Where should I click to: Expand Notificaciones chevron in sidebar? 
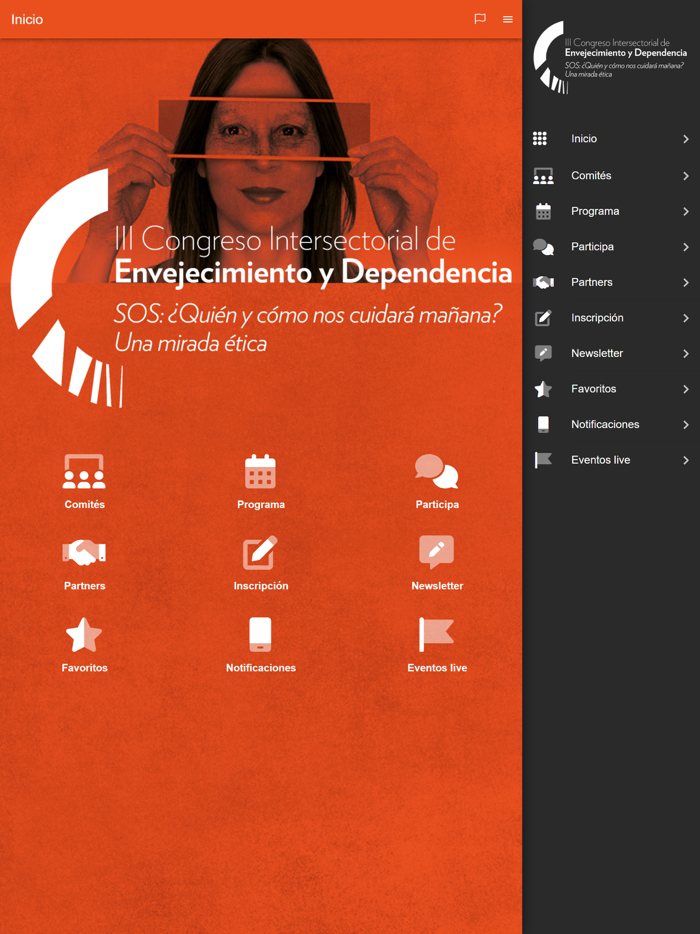686,424
